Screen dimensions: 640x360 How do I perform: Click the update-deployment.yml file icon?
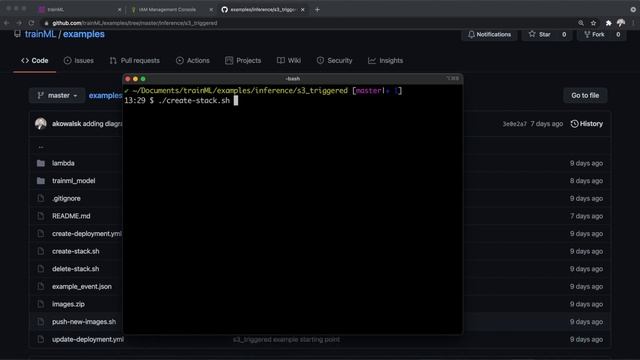[x=41, y=339]
